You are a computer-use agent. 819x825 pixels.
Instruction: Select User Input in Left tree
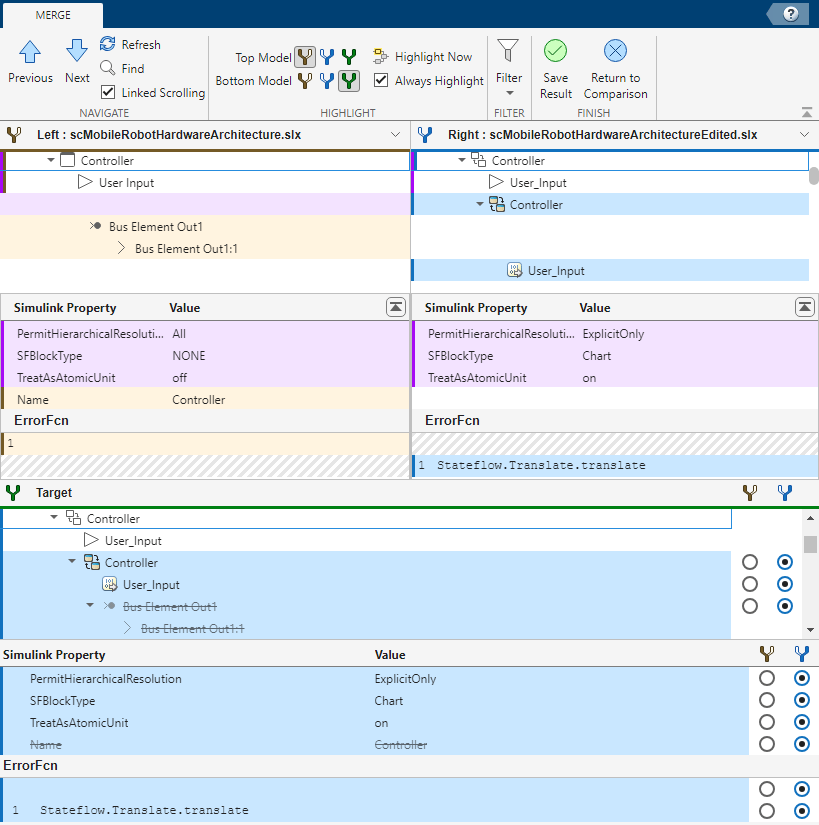[126, 183]
